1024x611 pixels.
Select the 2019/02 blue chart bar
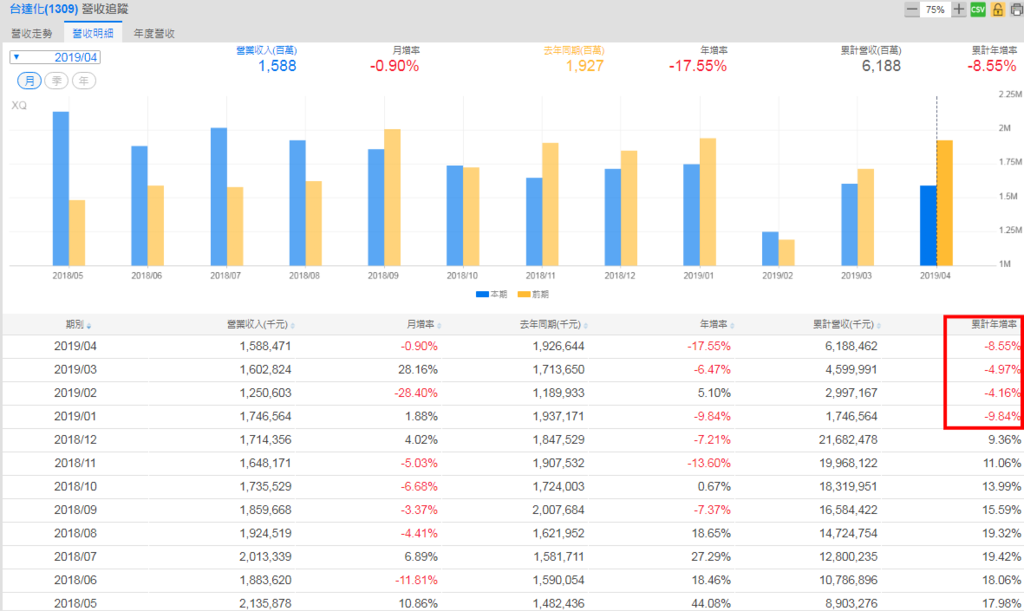[x=770, y=249]
